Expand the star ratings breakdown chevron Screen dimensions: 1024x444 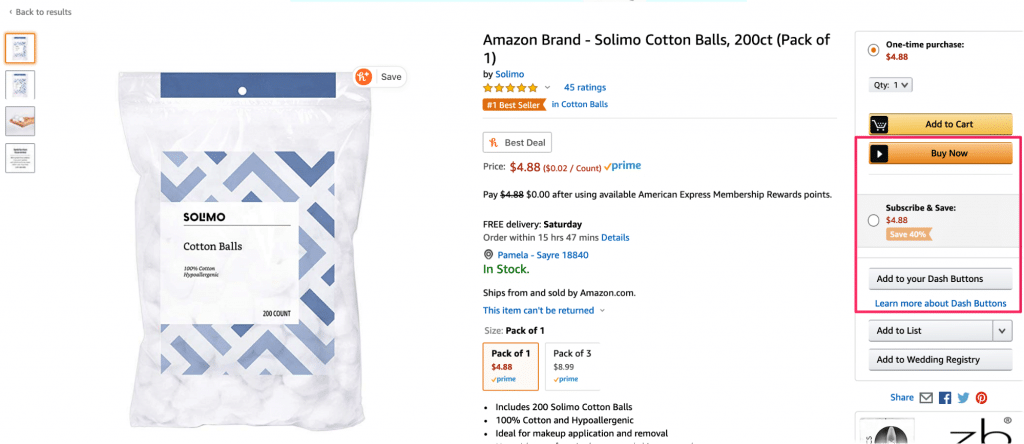click(548, 88)
